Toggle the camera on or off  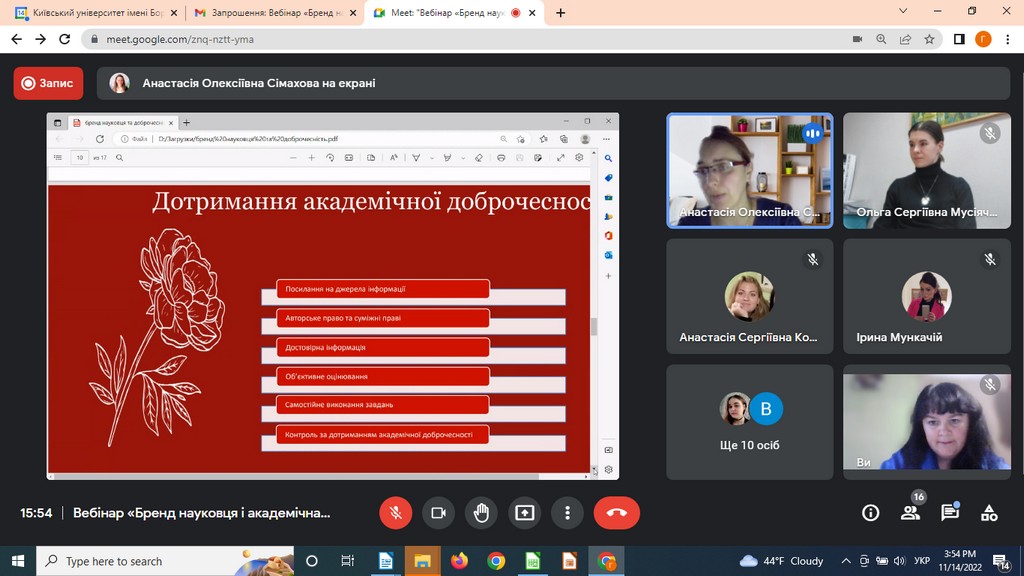pyautogui.click(x=438, y=513)
